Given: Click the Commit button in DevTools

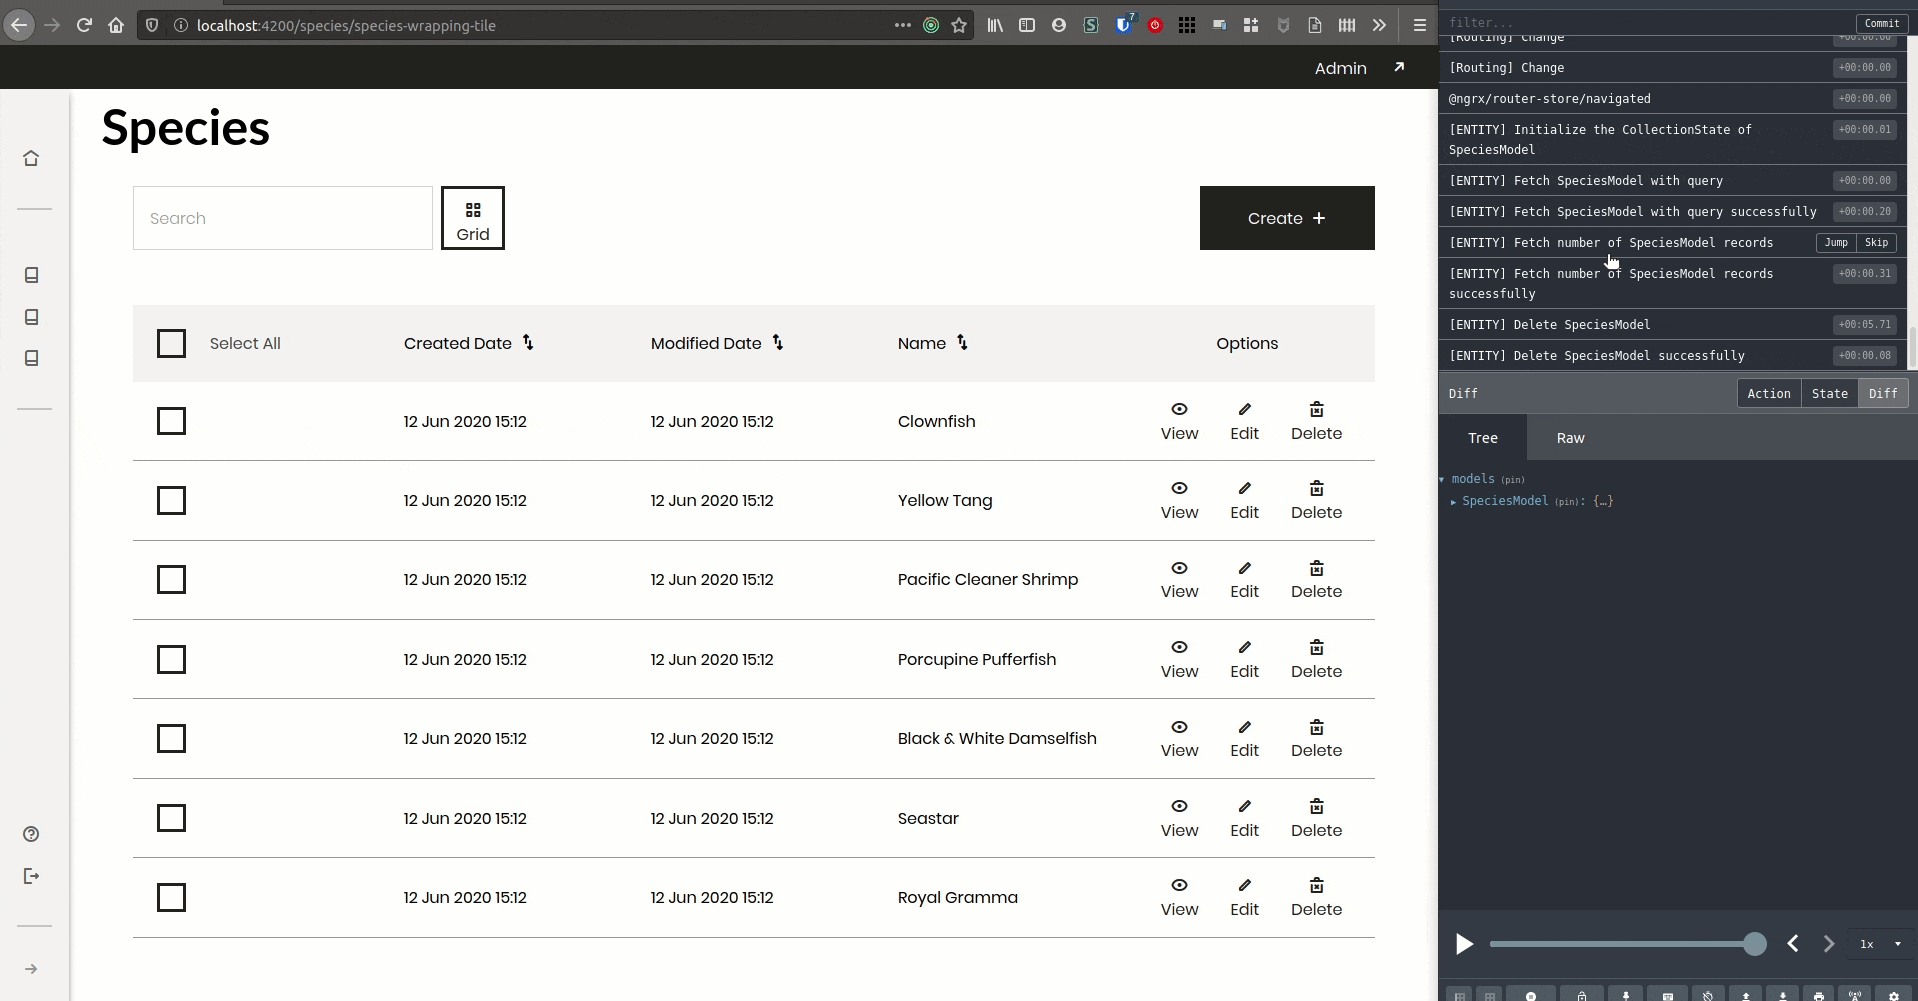Looking at the screenshot, I should (1881, 23).
